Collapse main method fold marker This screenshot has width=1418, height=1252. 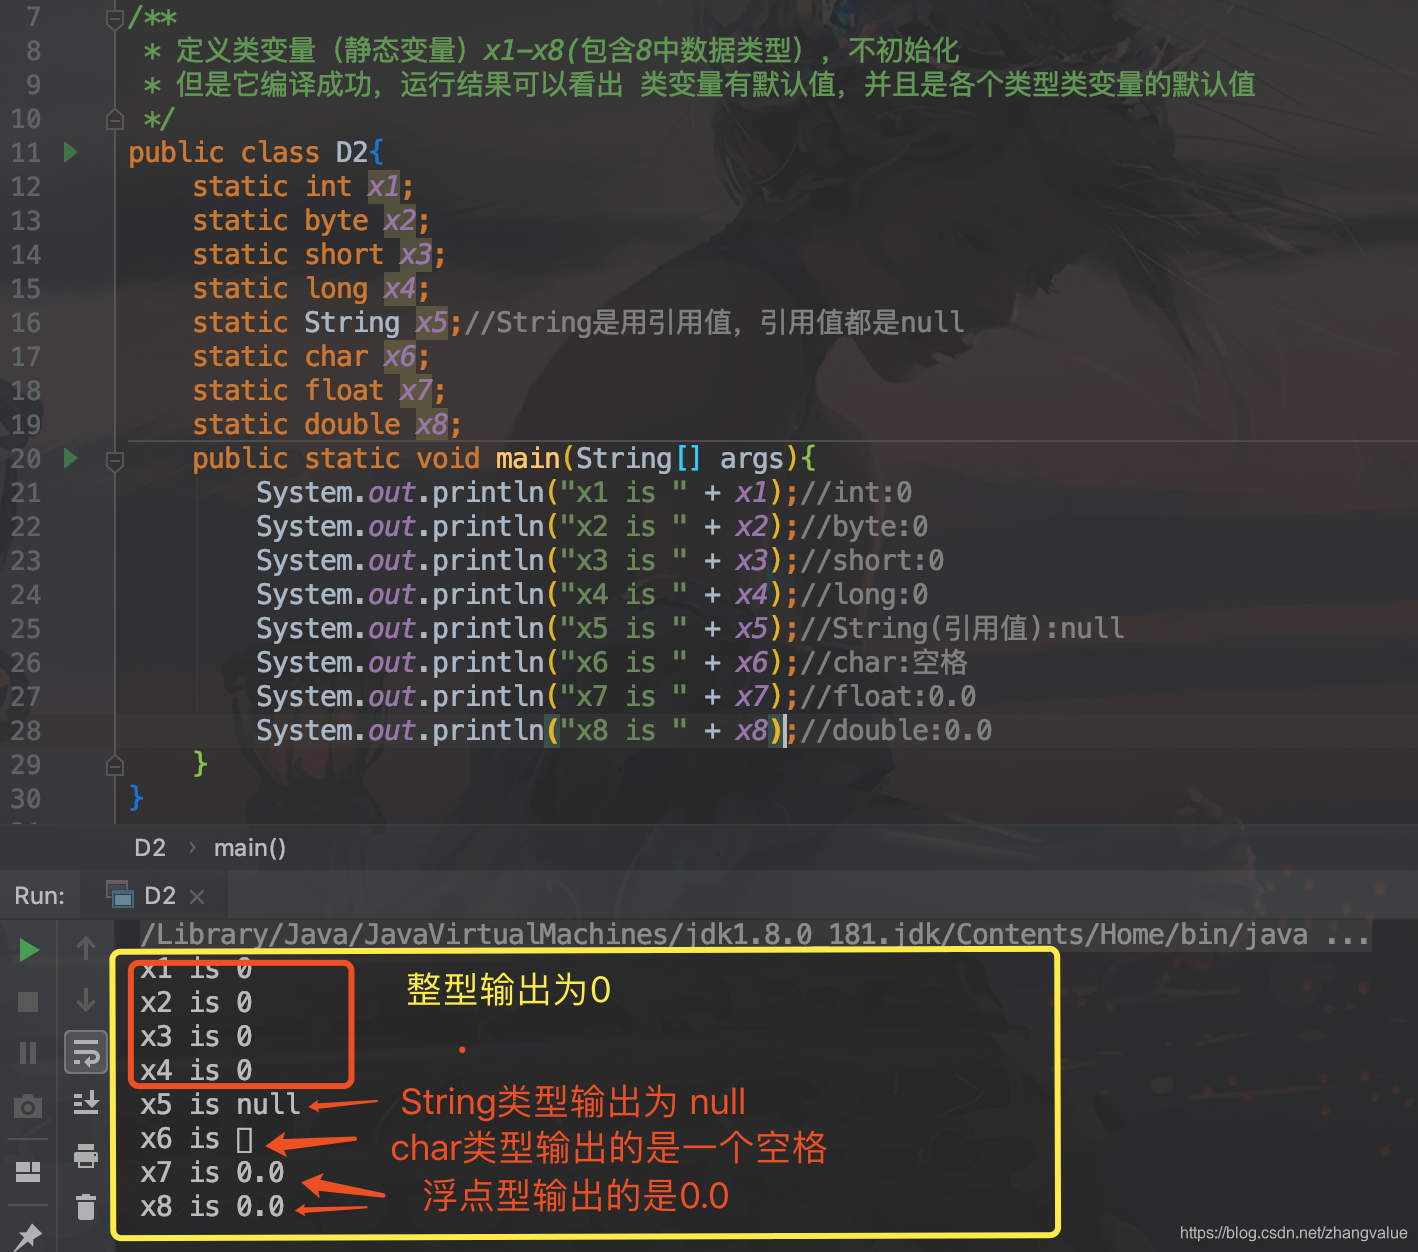pos(115,460)
